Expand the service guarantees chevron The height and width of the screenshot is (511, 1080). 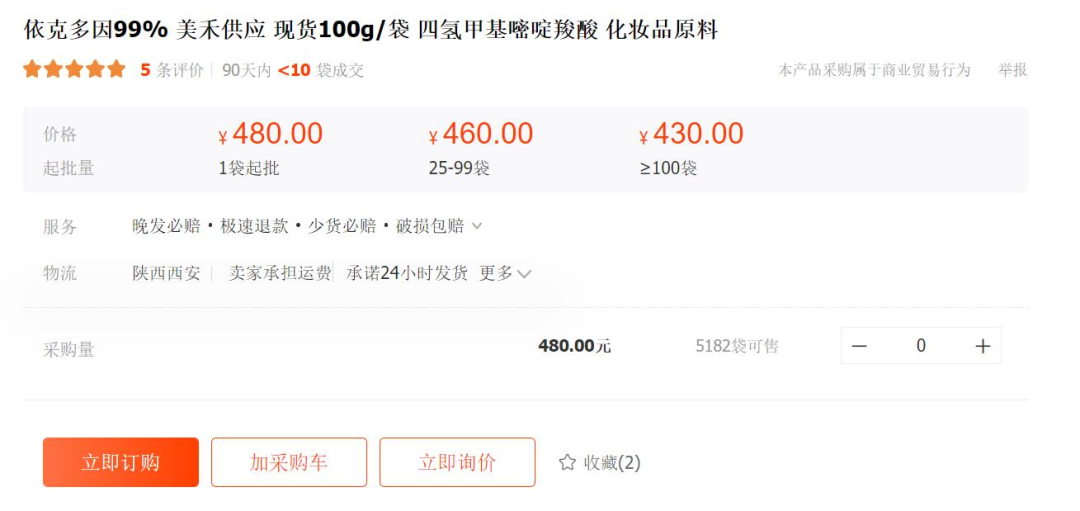pyautogui.click(x=477, y=226)
